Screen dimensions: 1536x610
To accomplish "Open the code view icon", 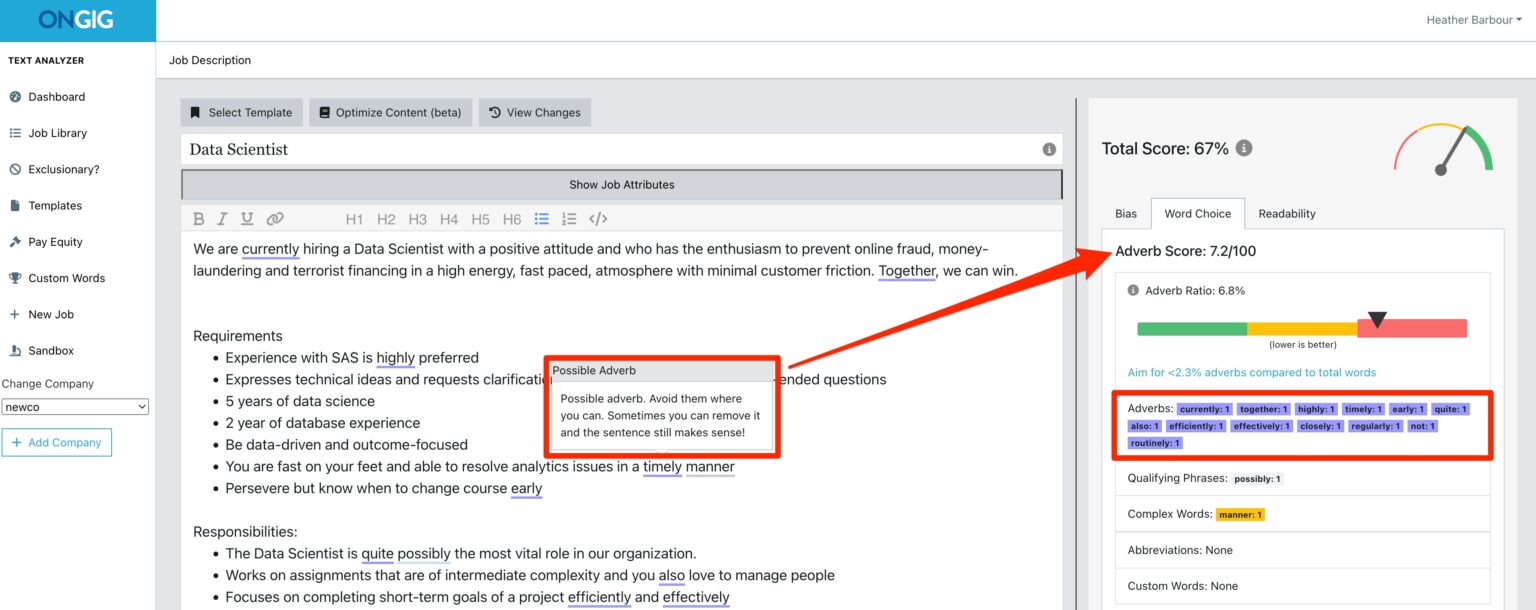I will coord(596,218).
